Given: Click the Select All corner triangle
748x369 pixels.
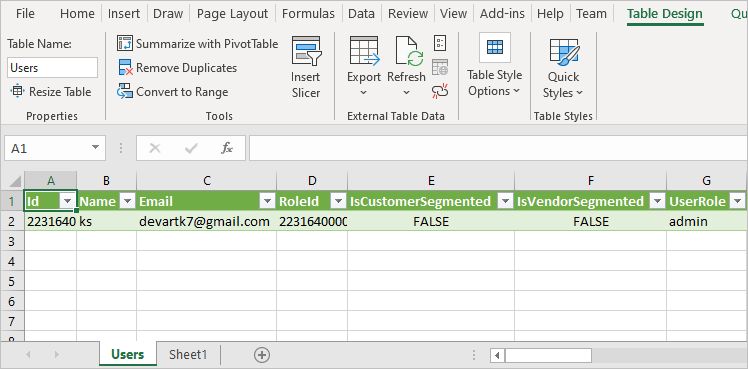Looking at the screenshot, I should click(x=15, y=181).
